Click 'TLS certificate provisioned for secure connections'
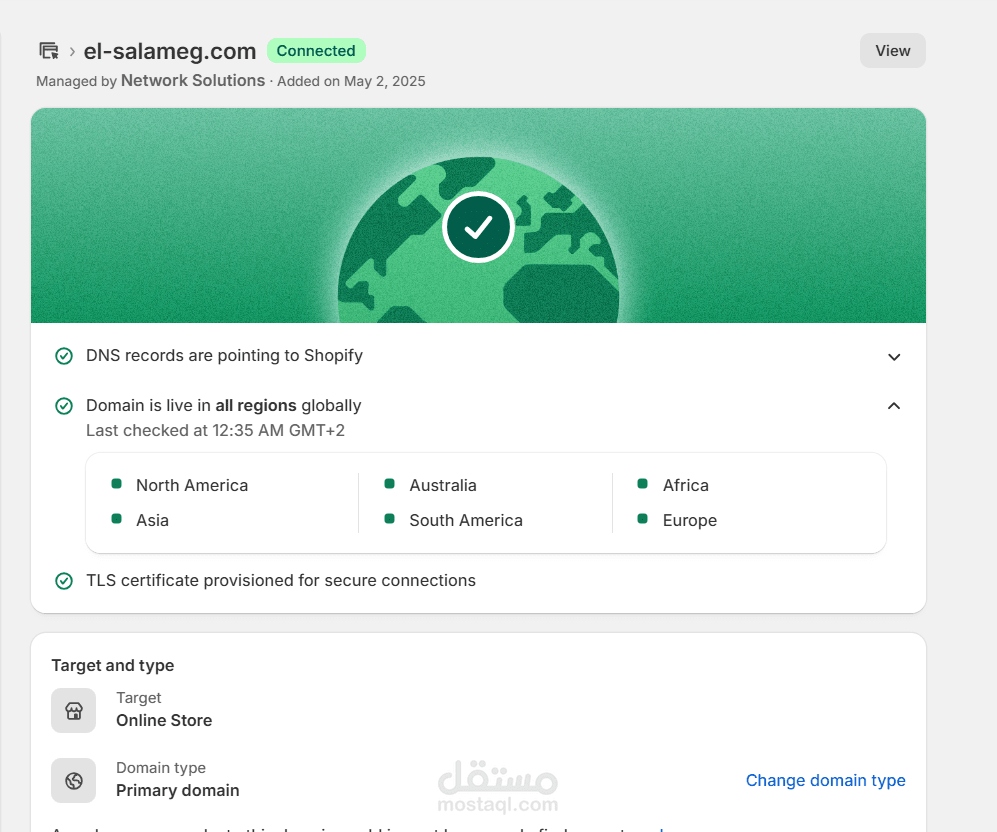 tap(281, 580)
